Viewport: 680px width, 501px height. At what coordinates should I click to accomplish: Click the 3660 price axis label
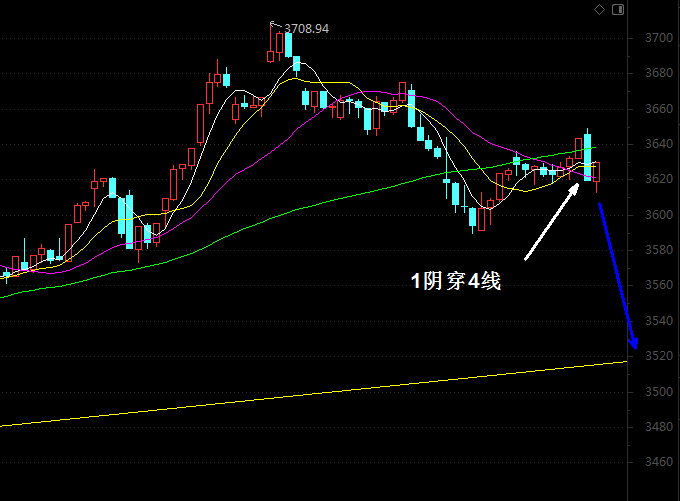pyautogui.click(x=659, y=108)
